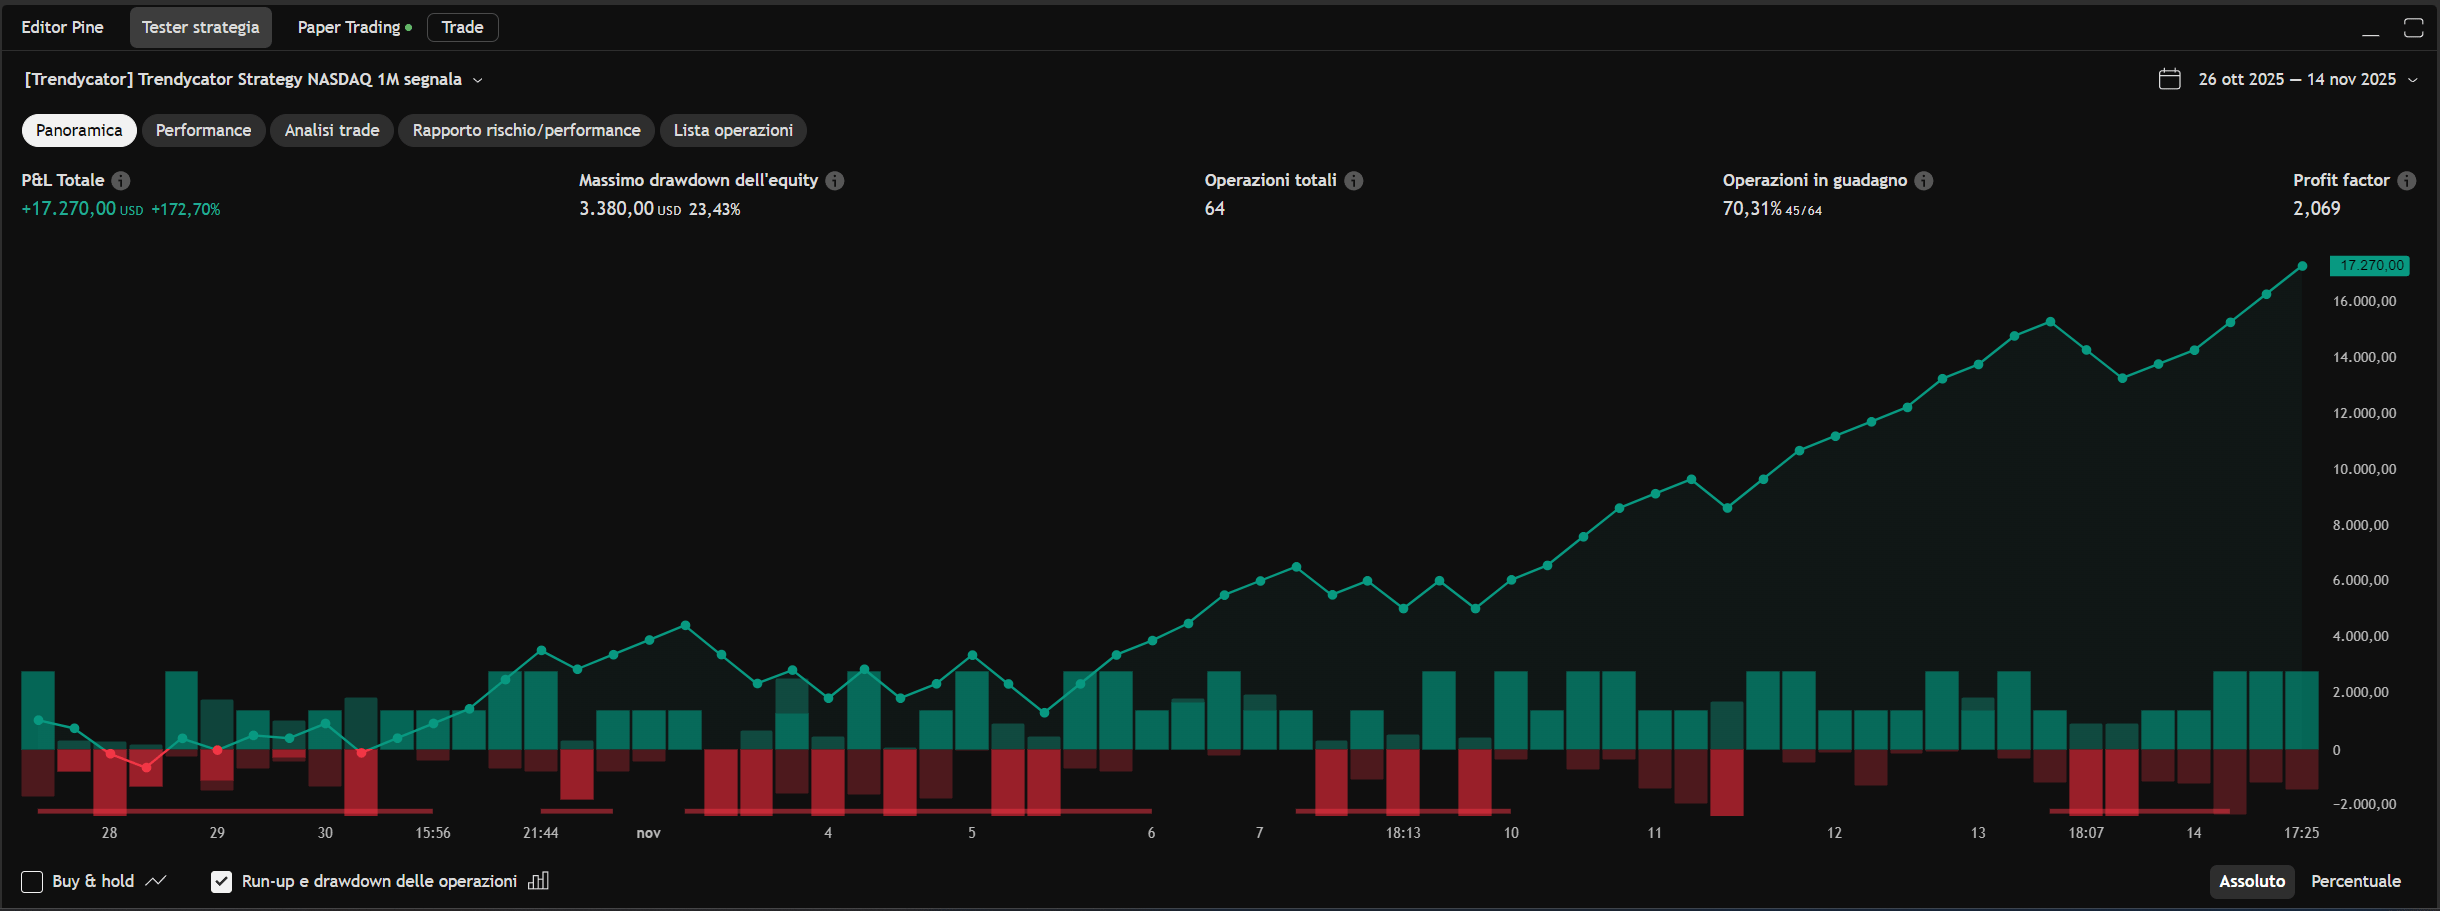Click info icon beside Massimo drawdown dell'equity
2440x911 pixels.
tap(835, 180)
